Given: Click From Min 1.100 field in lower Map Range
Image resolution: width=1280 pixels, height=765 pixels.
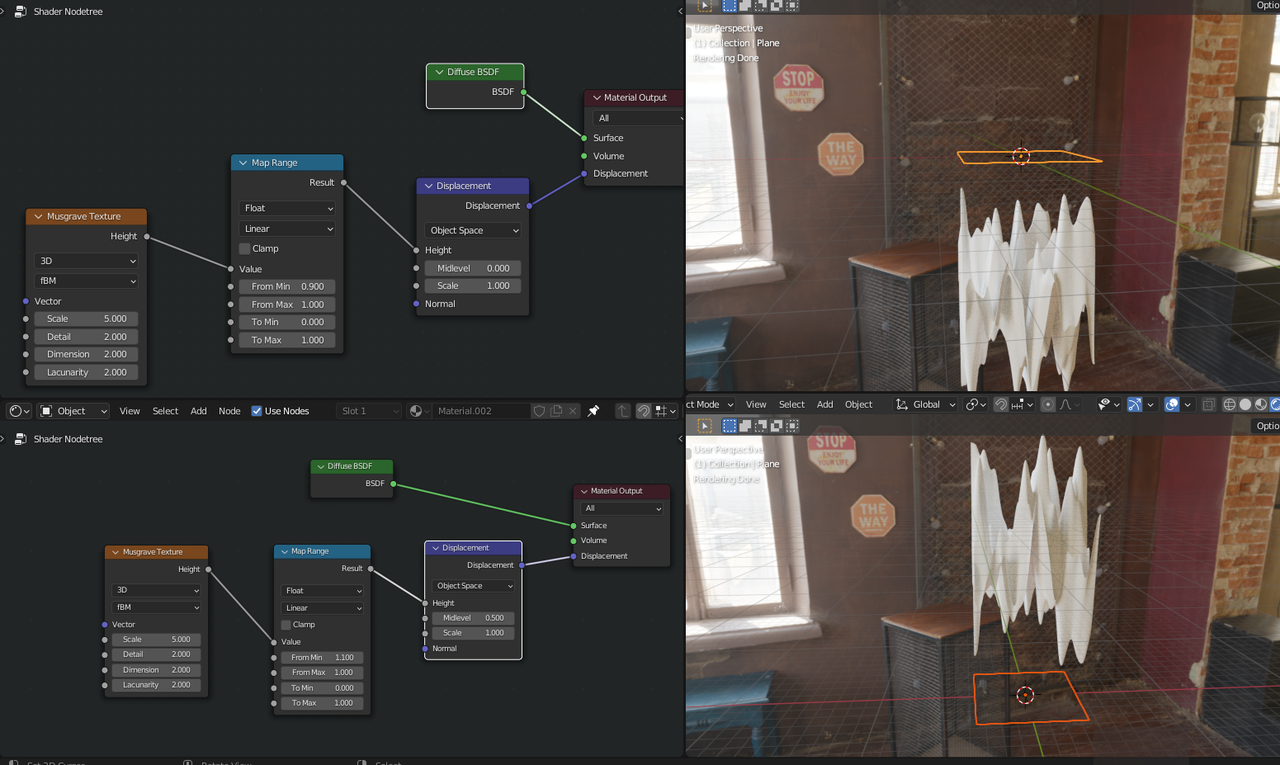Looking at the screenshot, I should 322,657.
